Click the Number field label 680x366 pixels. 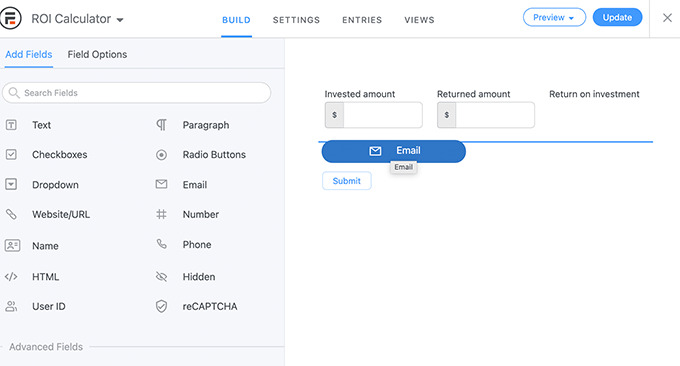click(x=200, y=214)
